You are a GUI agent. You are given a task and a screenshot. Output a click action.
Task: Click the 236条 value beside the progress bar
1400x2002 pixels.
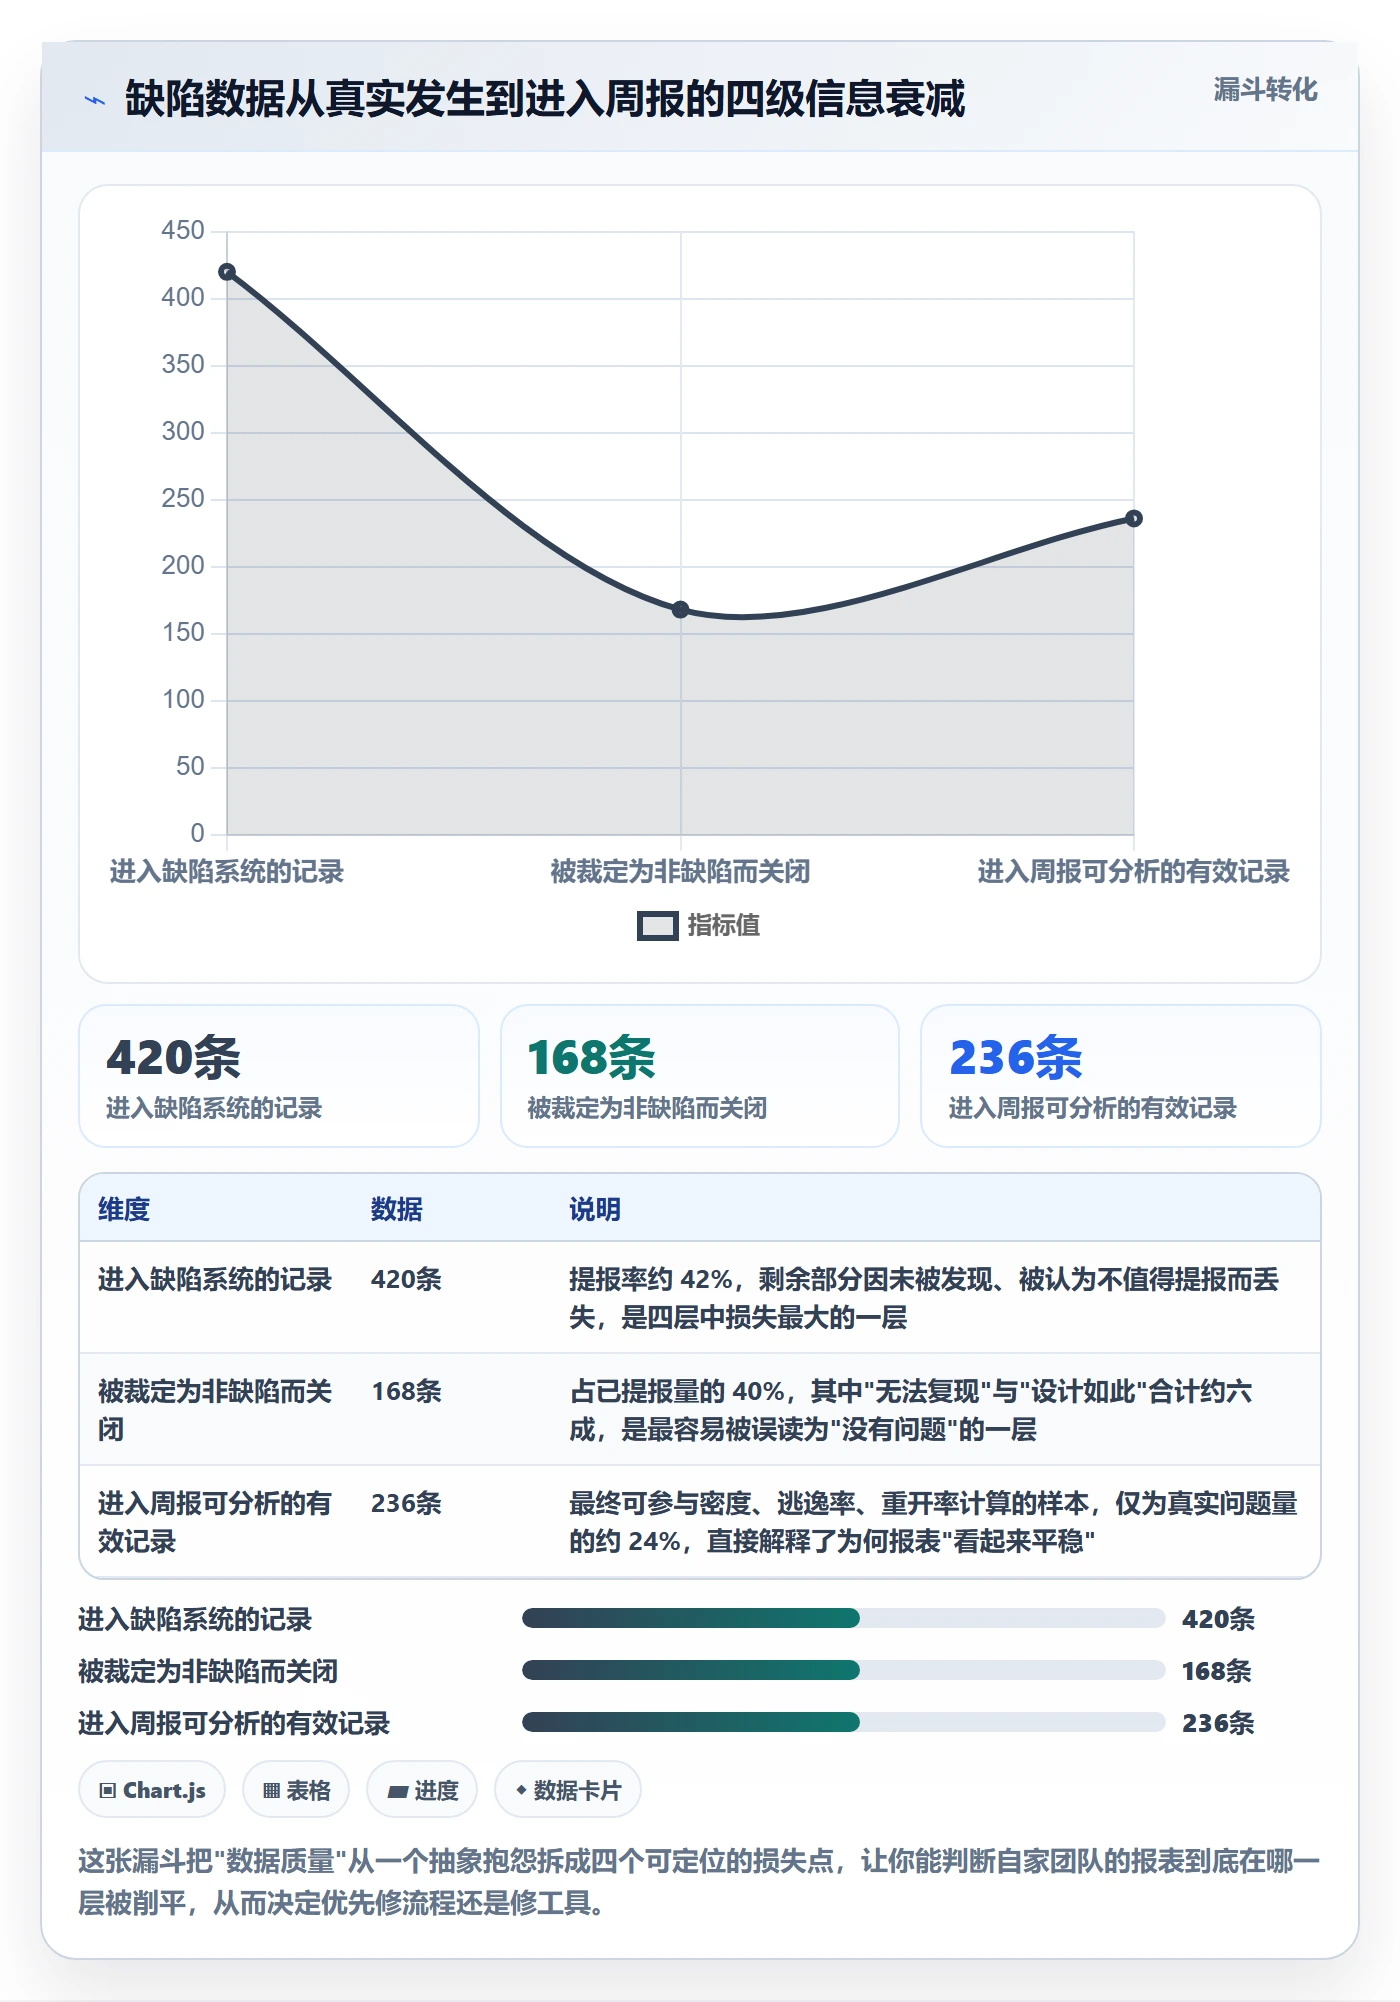click(x=1218, y=1723)
